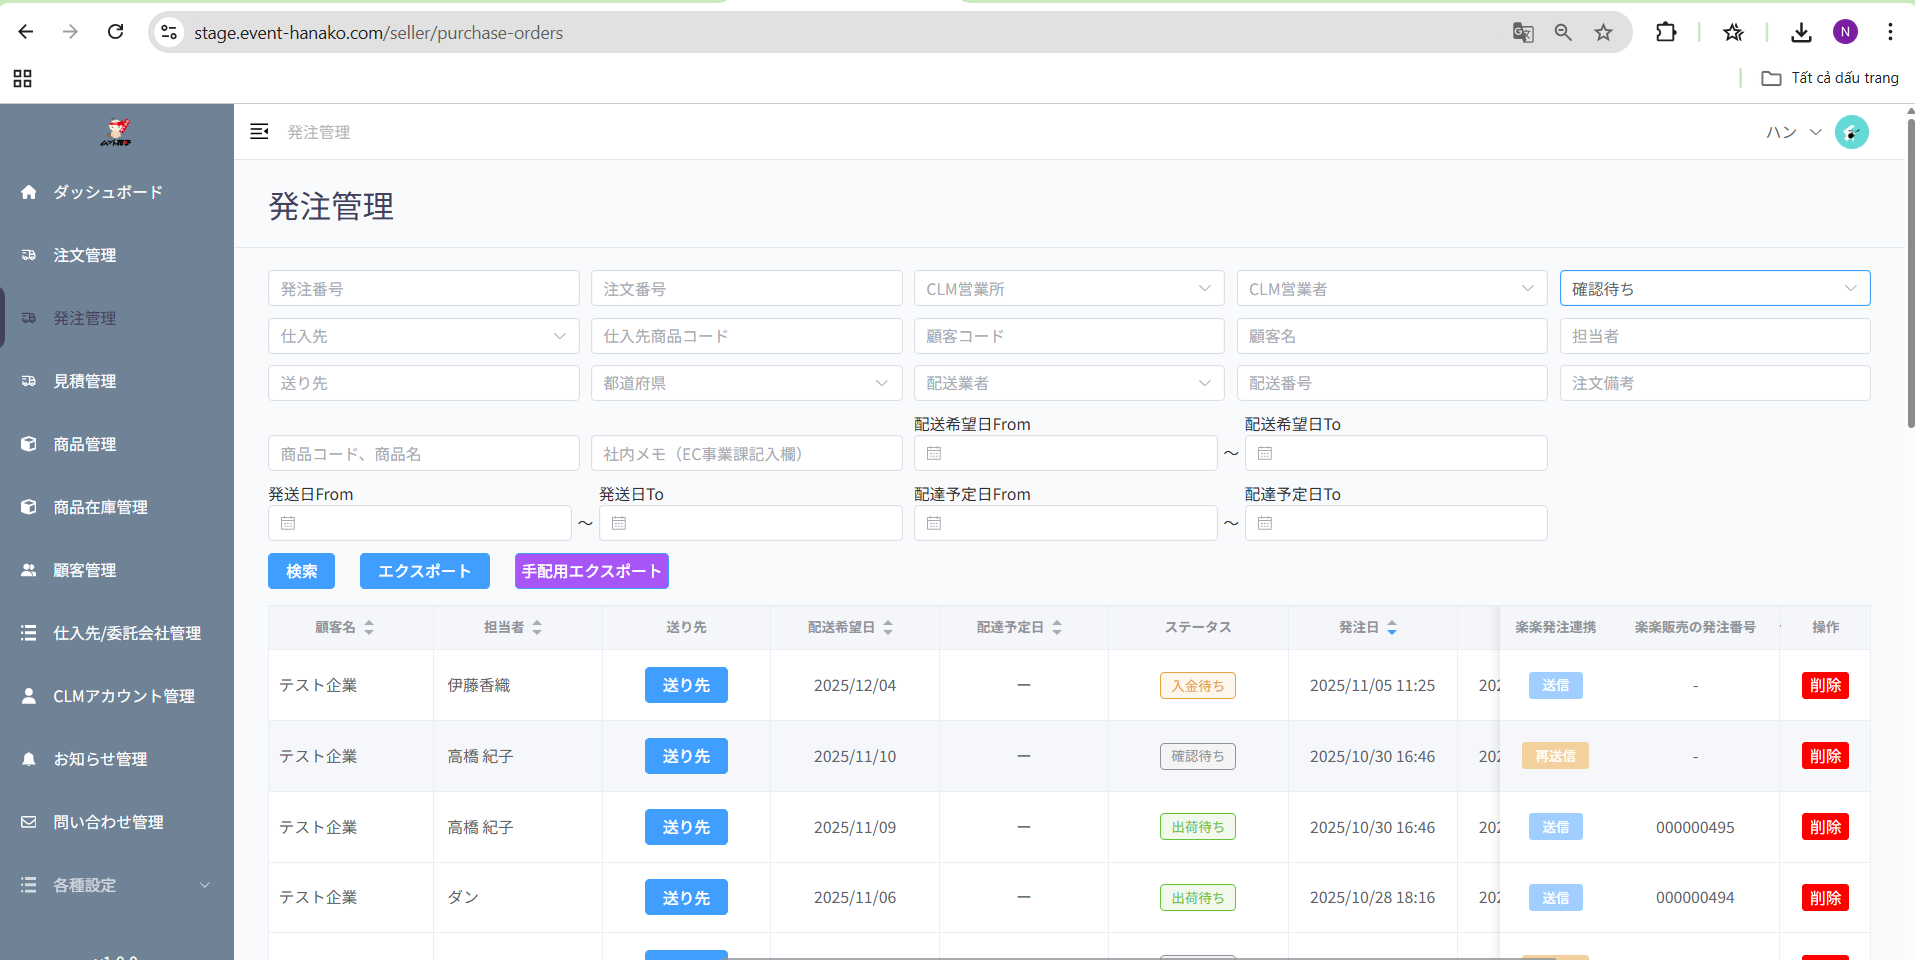Bookmark this page with star icon

pyautogui.click(x=1603, y=33)
